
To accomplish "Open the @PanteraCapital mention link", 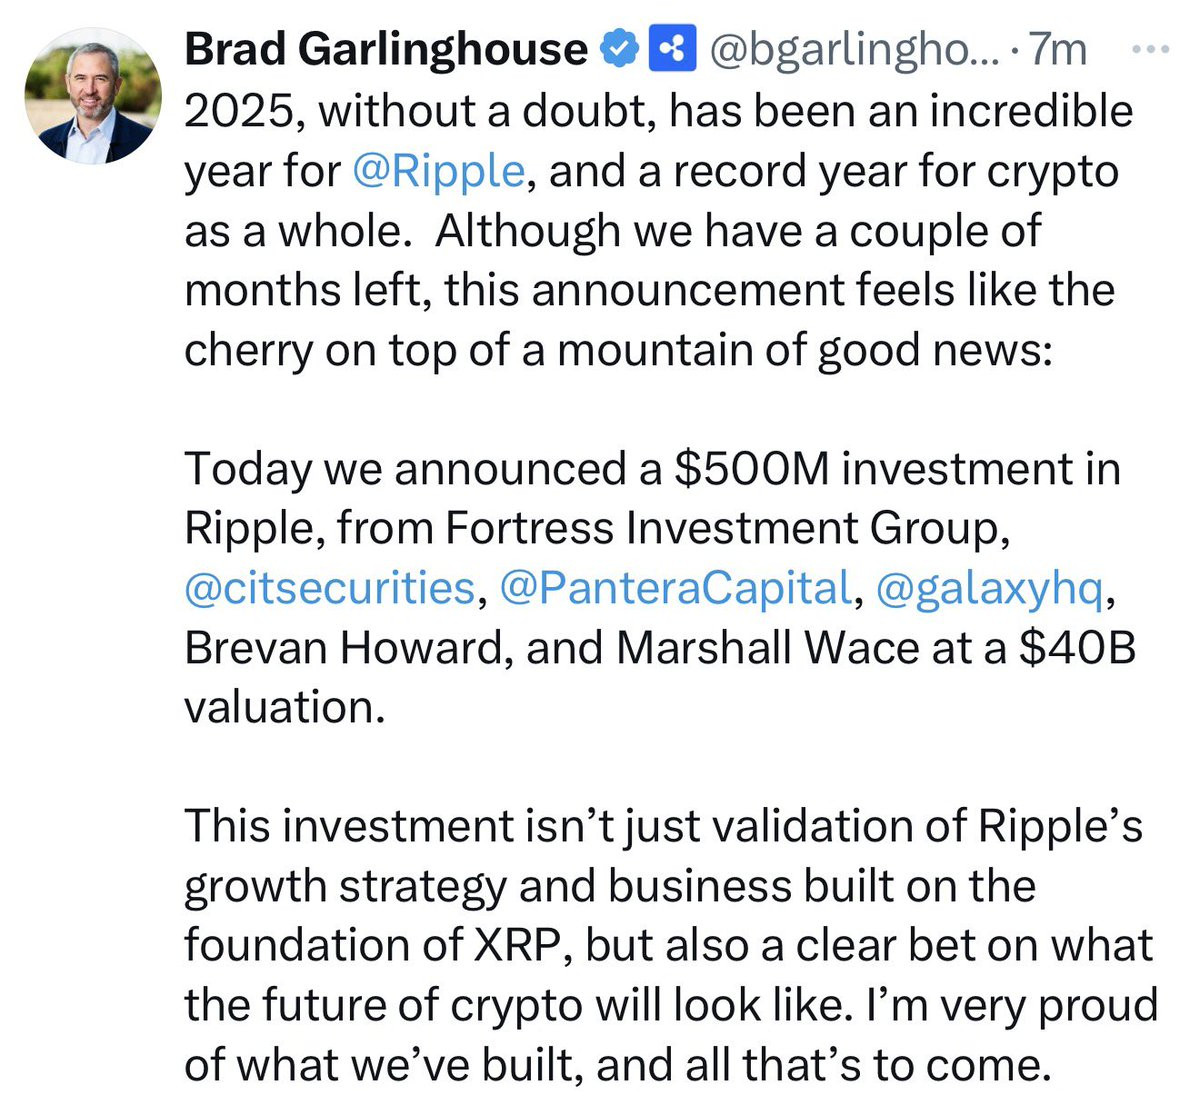I will (x=675, y=588).
